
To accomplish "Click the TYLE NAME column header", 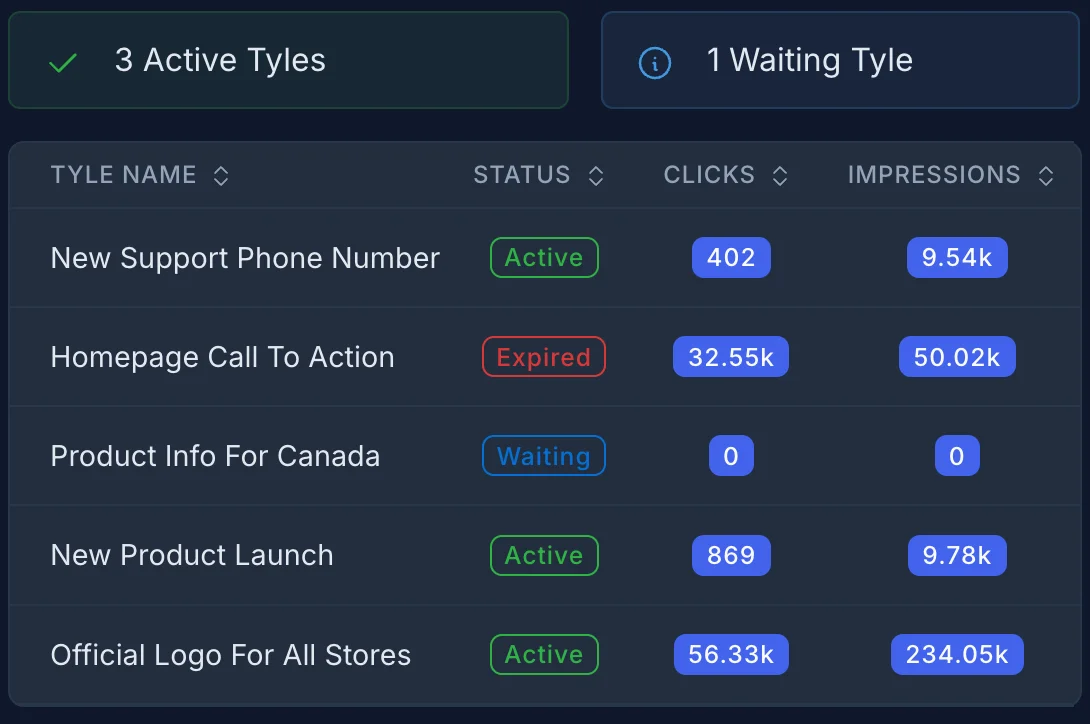I will [x=123, y=175].
